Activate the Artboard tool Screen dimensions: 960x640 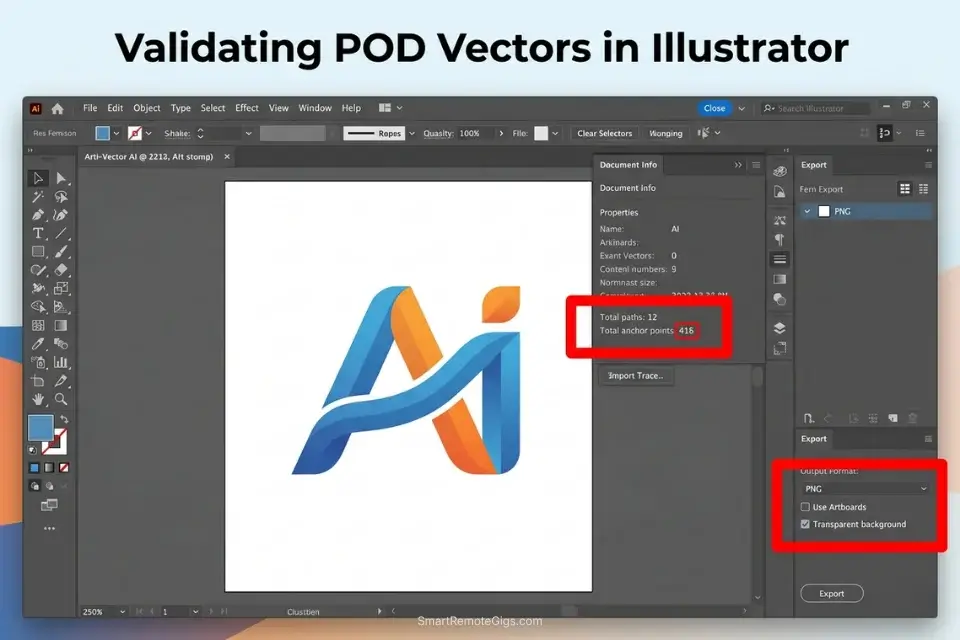tap(38, 381)
